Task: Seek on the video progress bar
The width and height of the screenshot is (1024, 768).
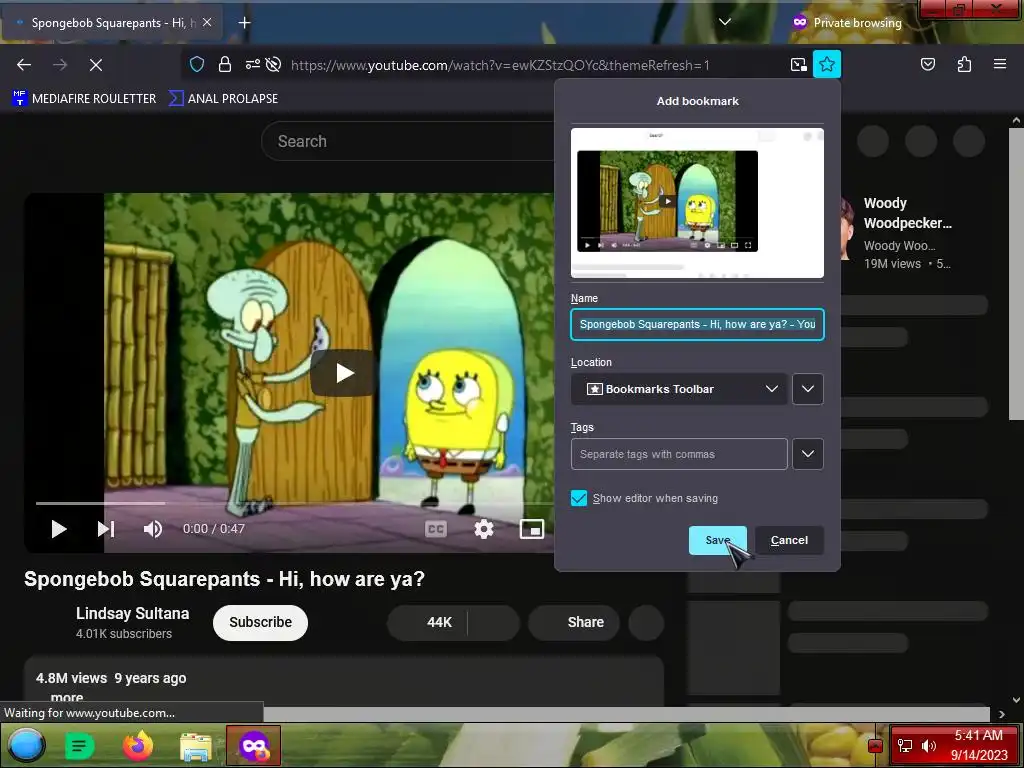Action: (x=294, y=504)
